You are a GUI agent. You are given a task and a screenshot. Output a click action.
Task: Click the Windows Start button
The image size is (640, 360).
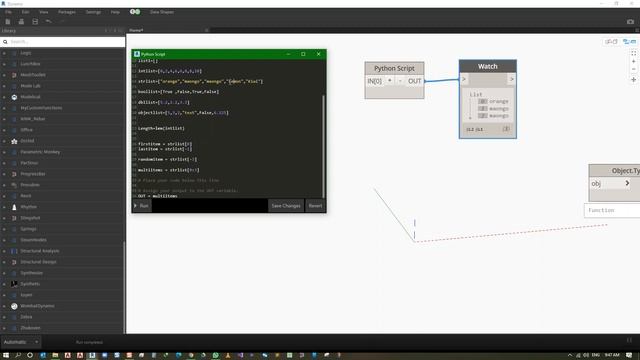click(6, 356)
